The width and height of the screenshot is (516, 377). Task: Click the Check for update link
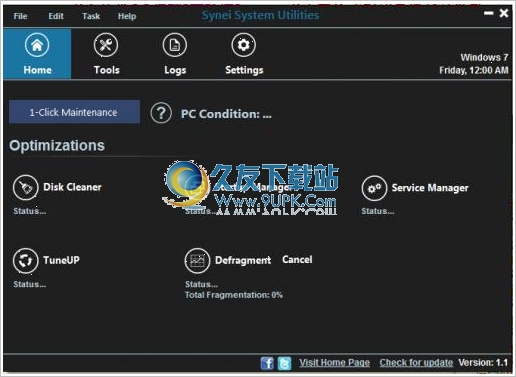[x=416, y=362]
